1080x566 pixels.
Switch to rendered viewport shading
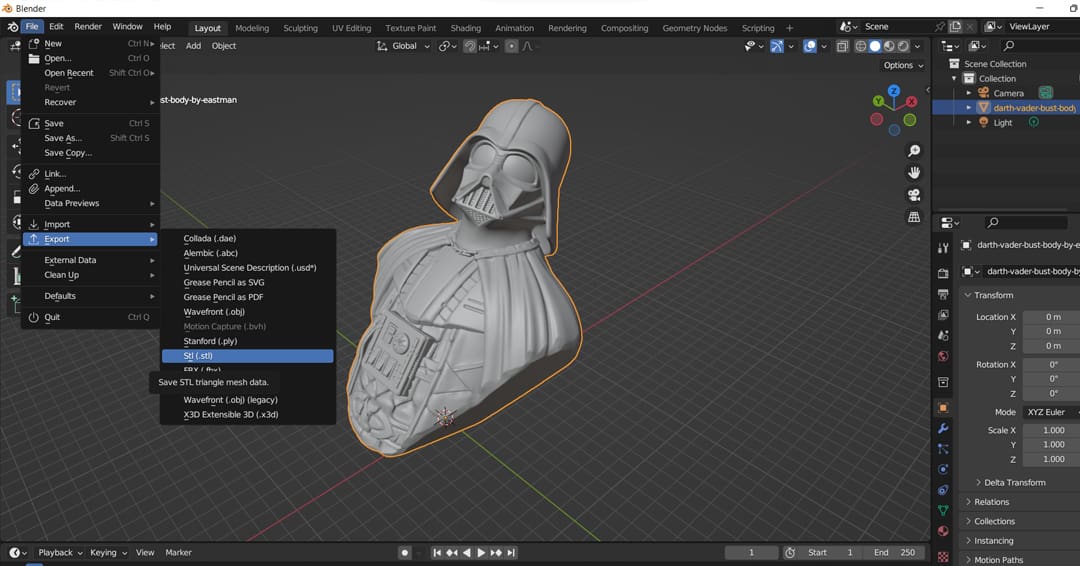pyautogui.click(x=903, y=46)
